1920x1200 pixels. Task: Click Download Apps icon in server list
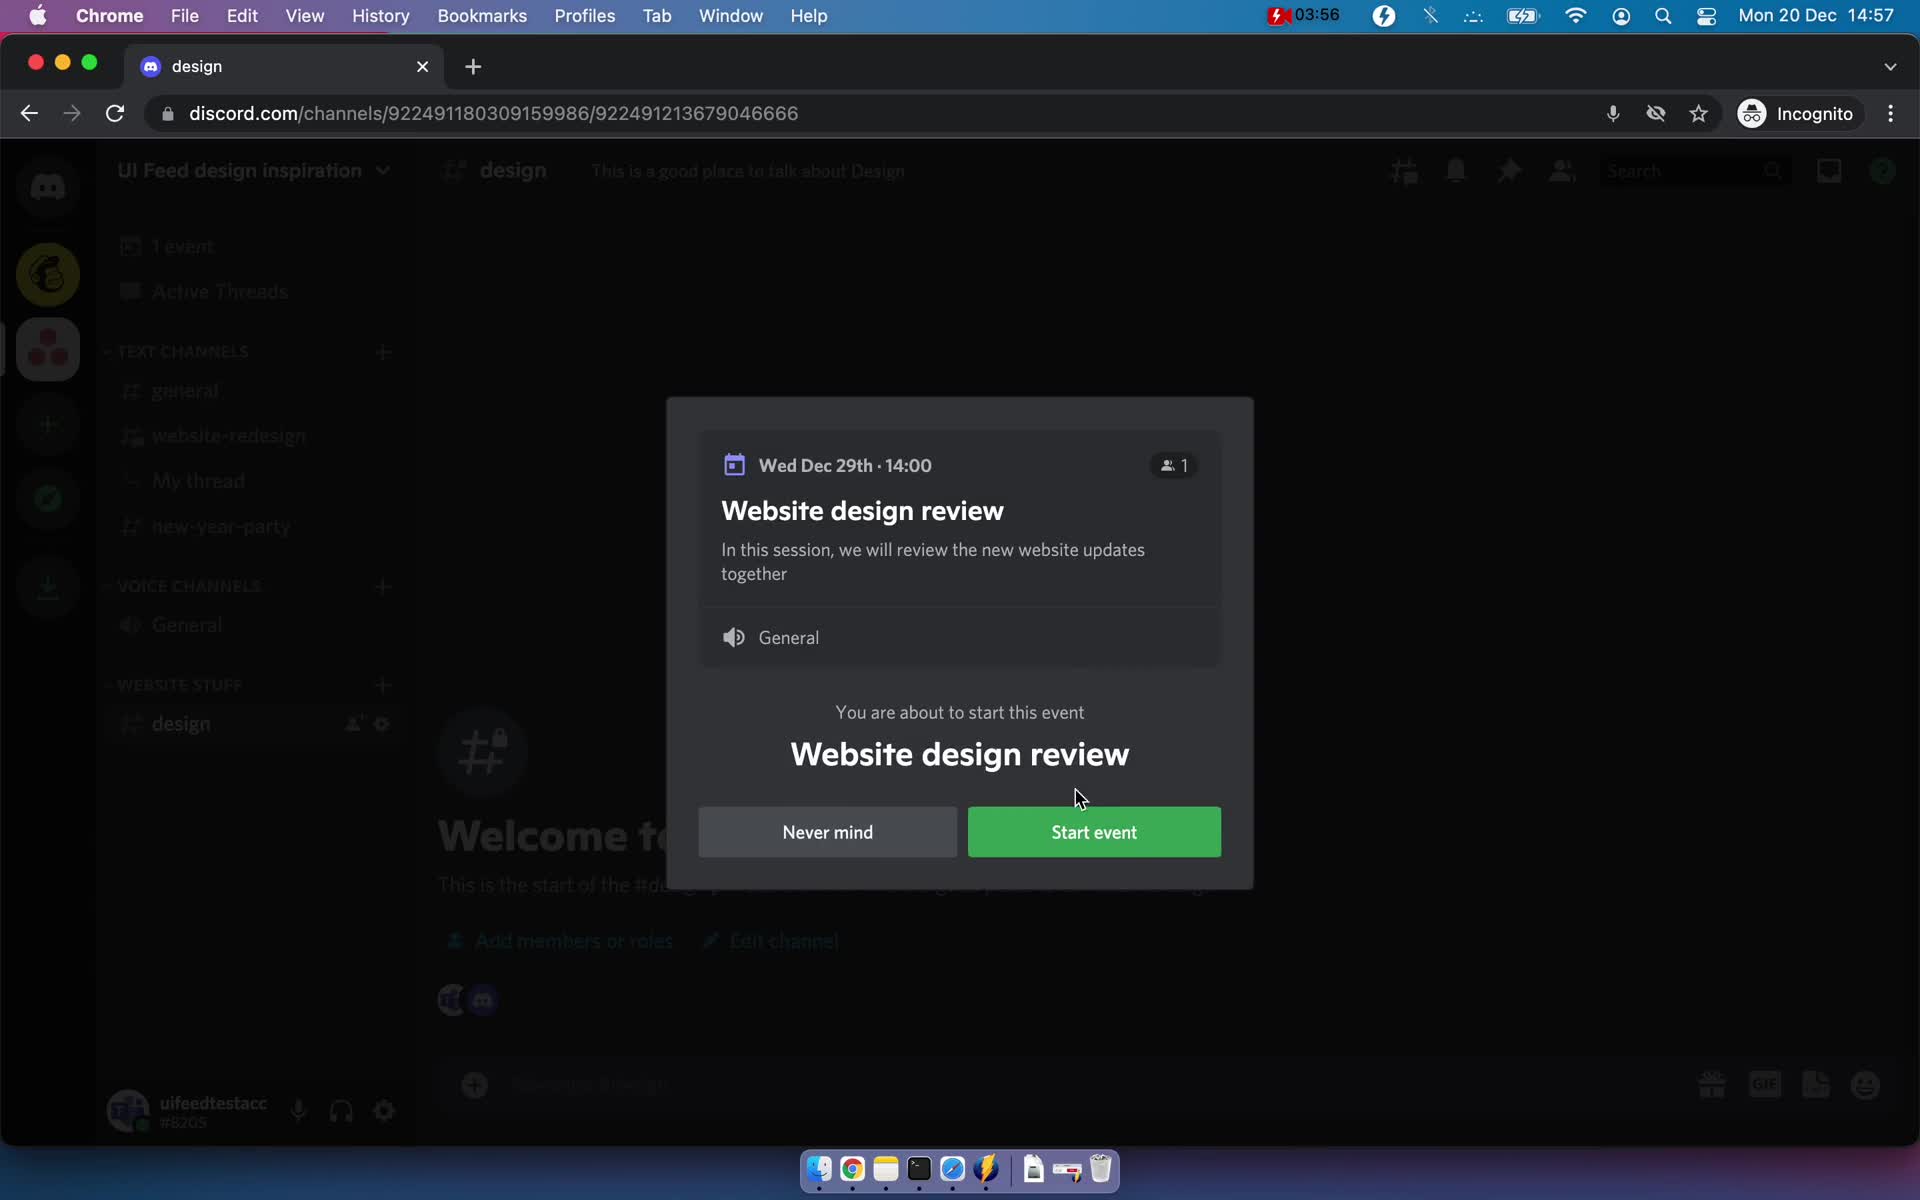pos(47,587)
